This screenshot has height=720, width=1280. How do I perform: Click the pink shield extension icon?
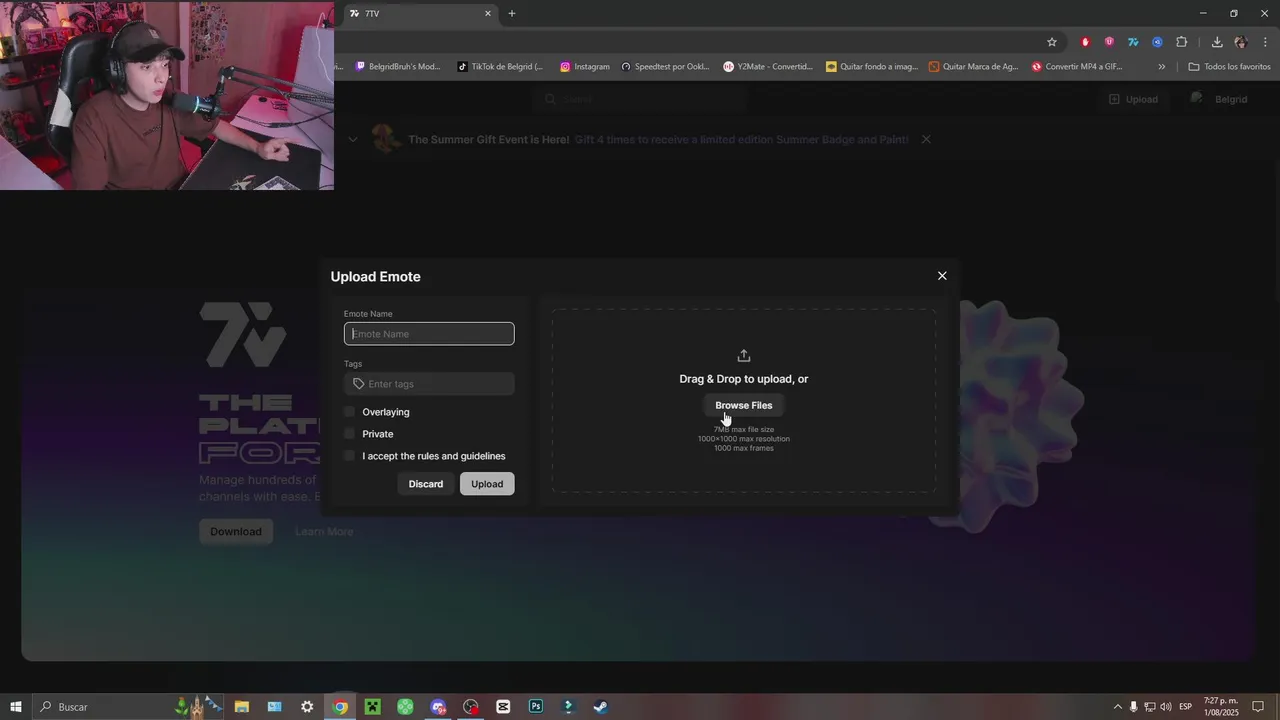1109,42
